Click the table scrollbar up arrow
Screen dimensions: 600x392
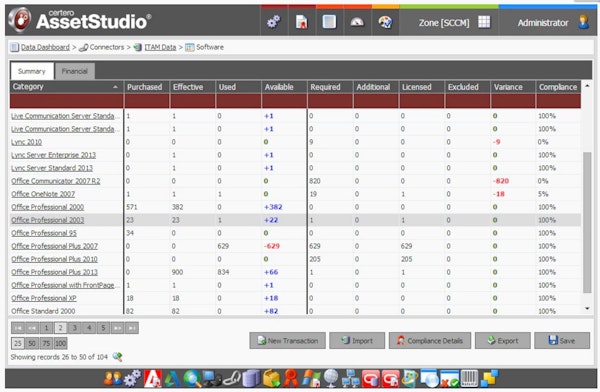[x=587, y=85]
